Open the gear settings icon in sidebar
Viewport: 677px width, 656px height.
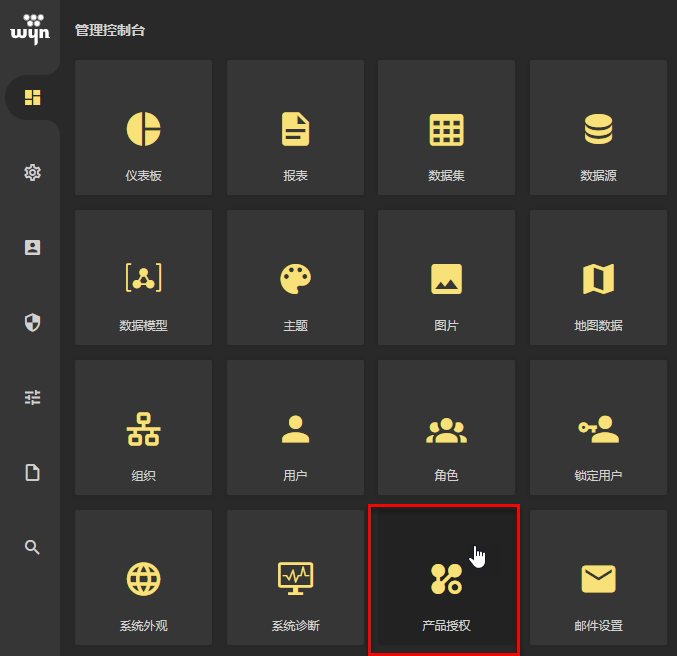32,173
